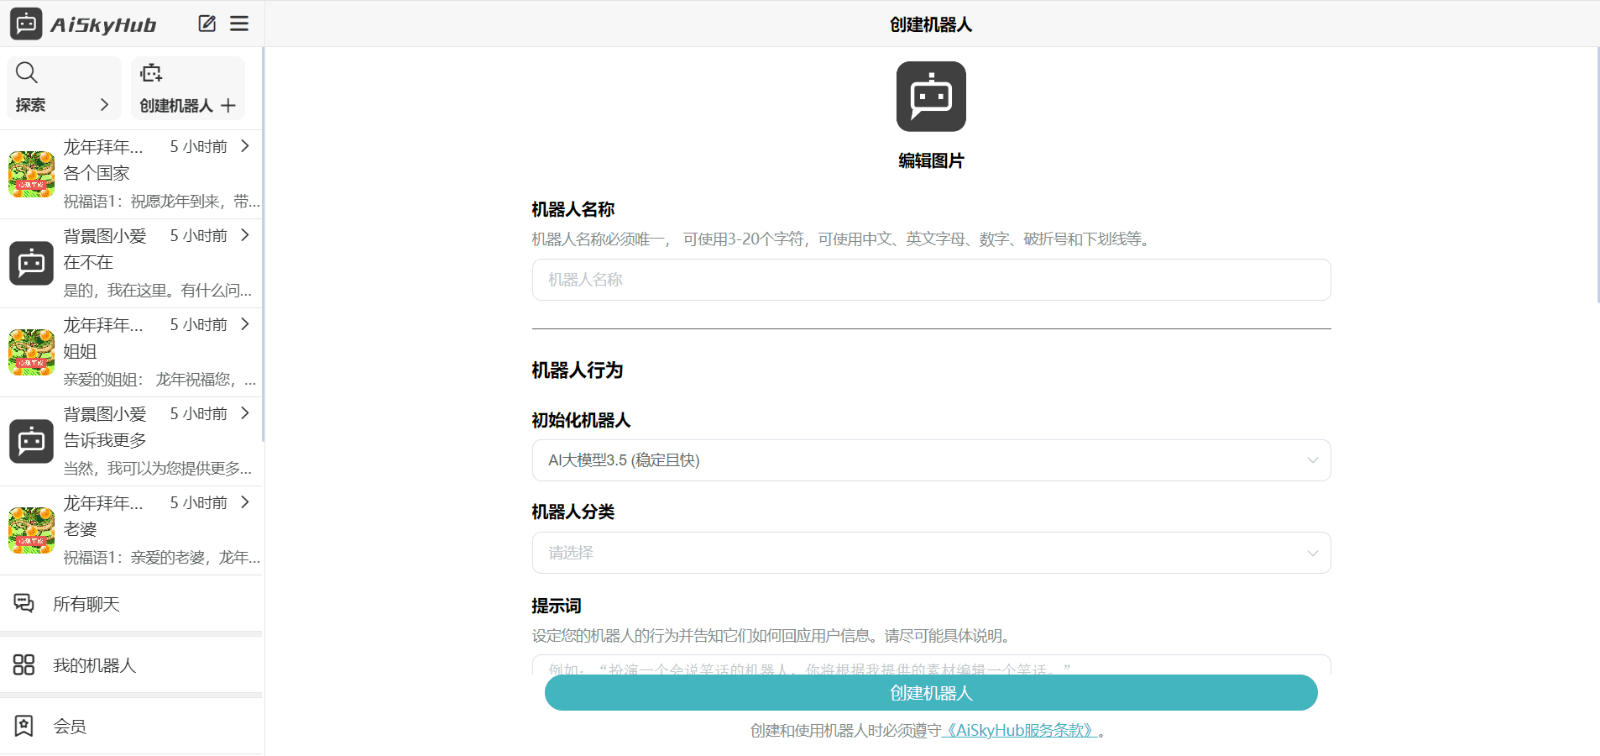
Task: Click the 我的机器人 grid icon
Action: (x=24, y=665)
